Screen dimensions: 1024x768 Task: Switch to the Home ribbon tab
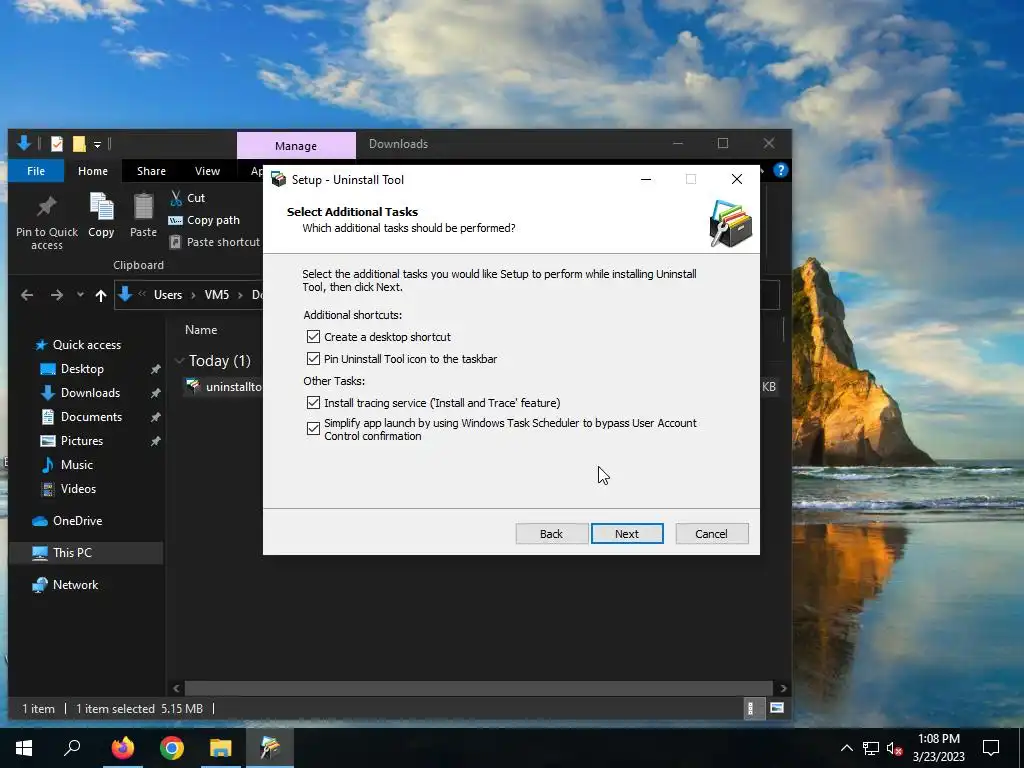point(93,171)
